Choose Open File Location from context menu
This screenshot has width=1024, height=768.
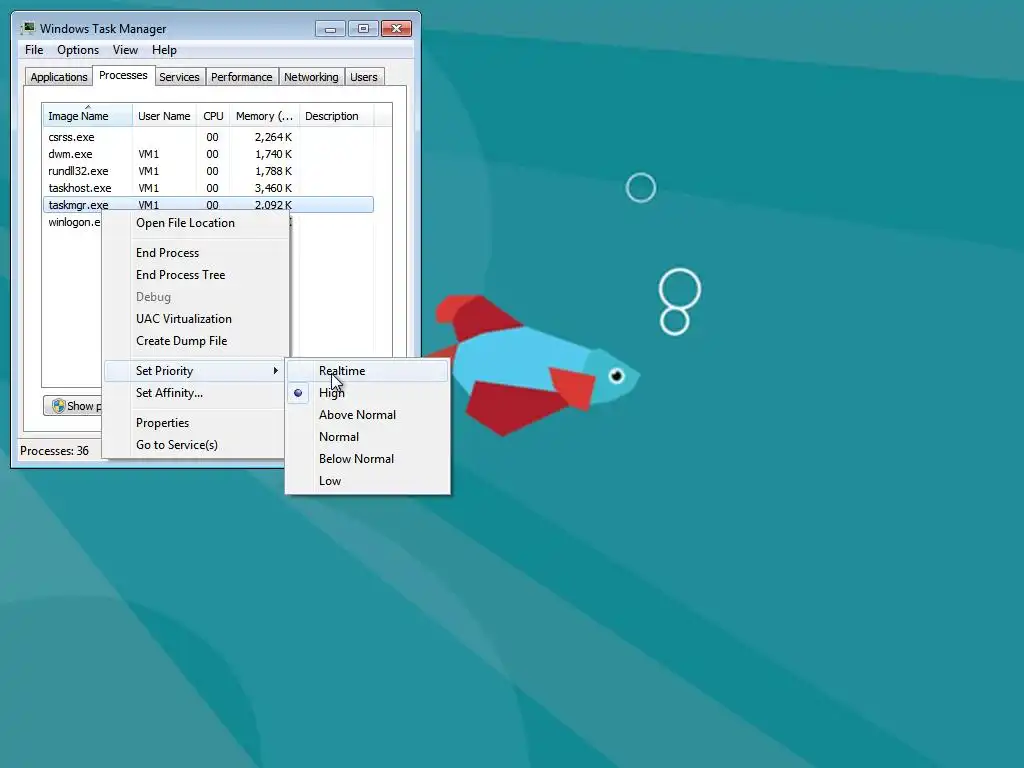(x=195, y=223)
